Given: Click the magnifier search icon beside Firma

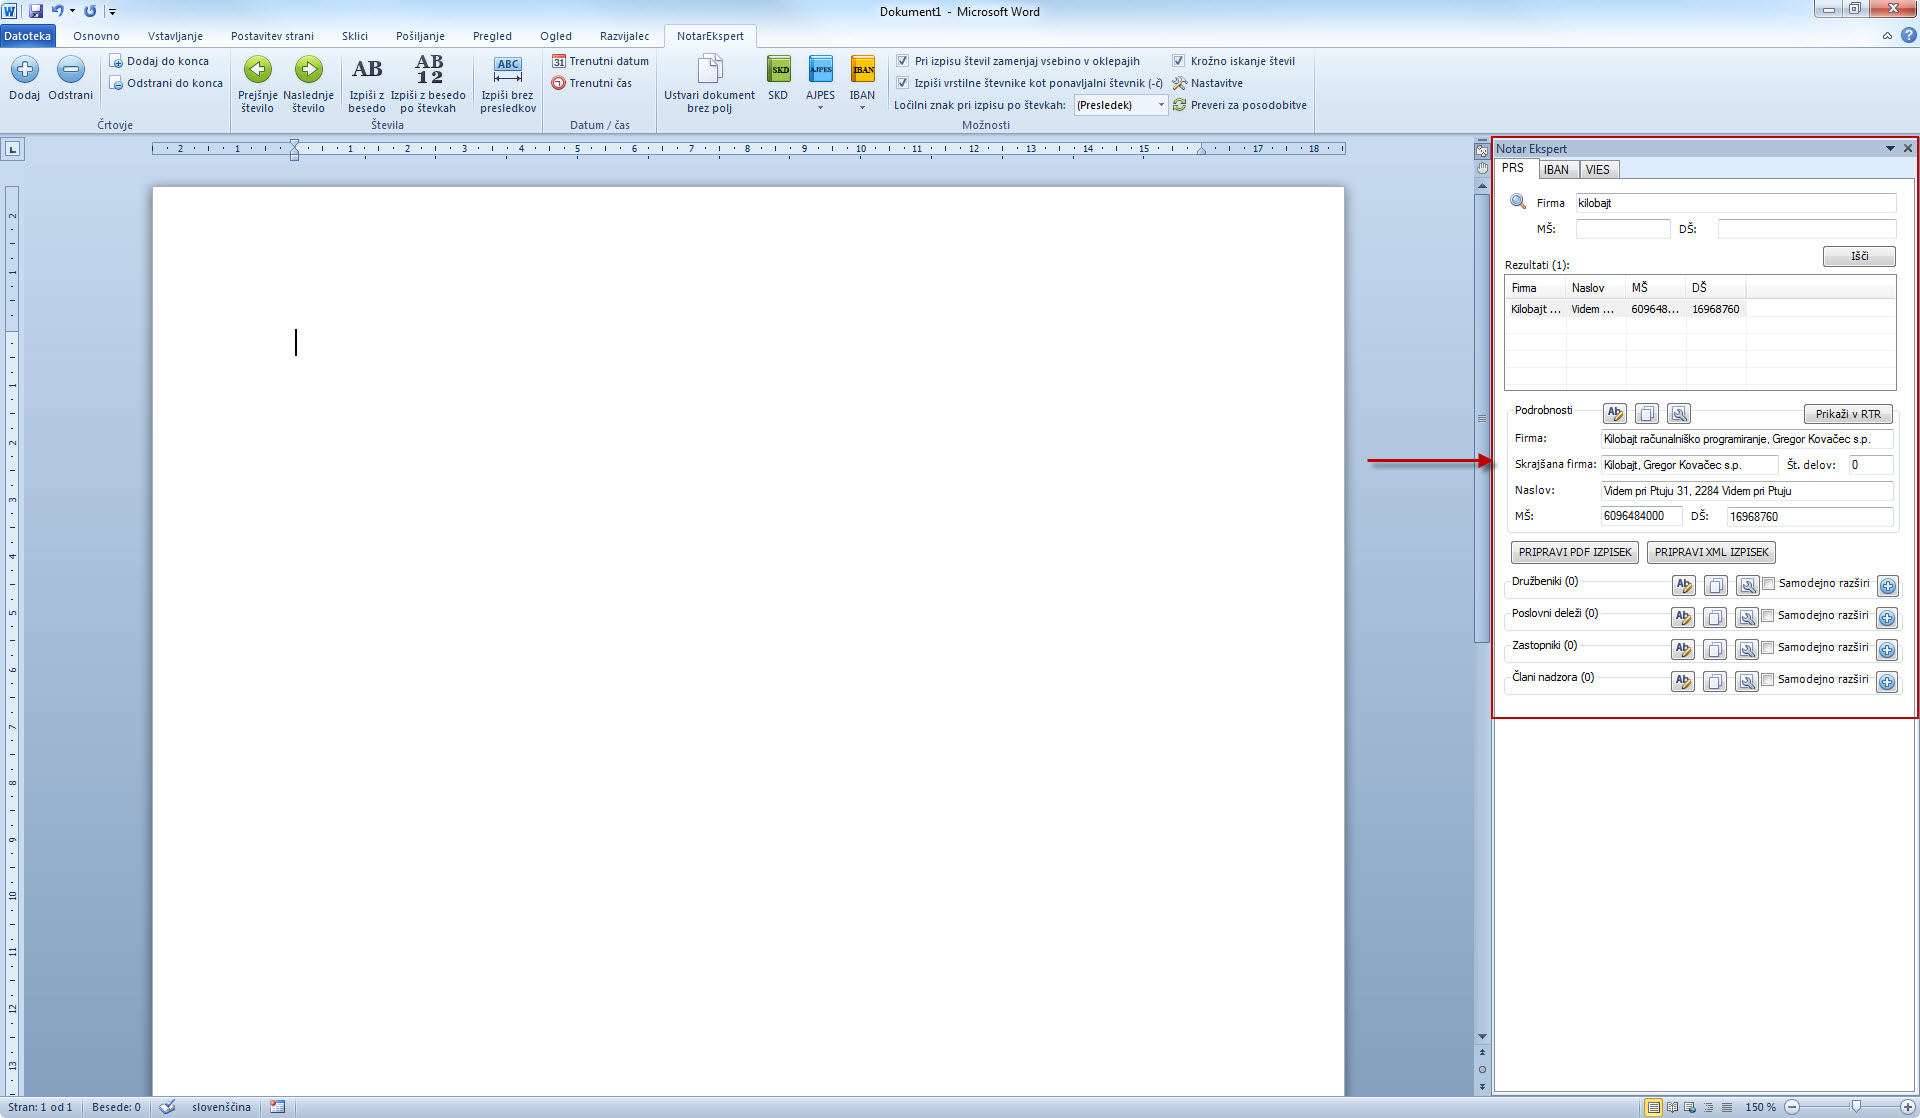Looking at the screenshot, I should click(1517, 202).
